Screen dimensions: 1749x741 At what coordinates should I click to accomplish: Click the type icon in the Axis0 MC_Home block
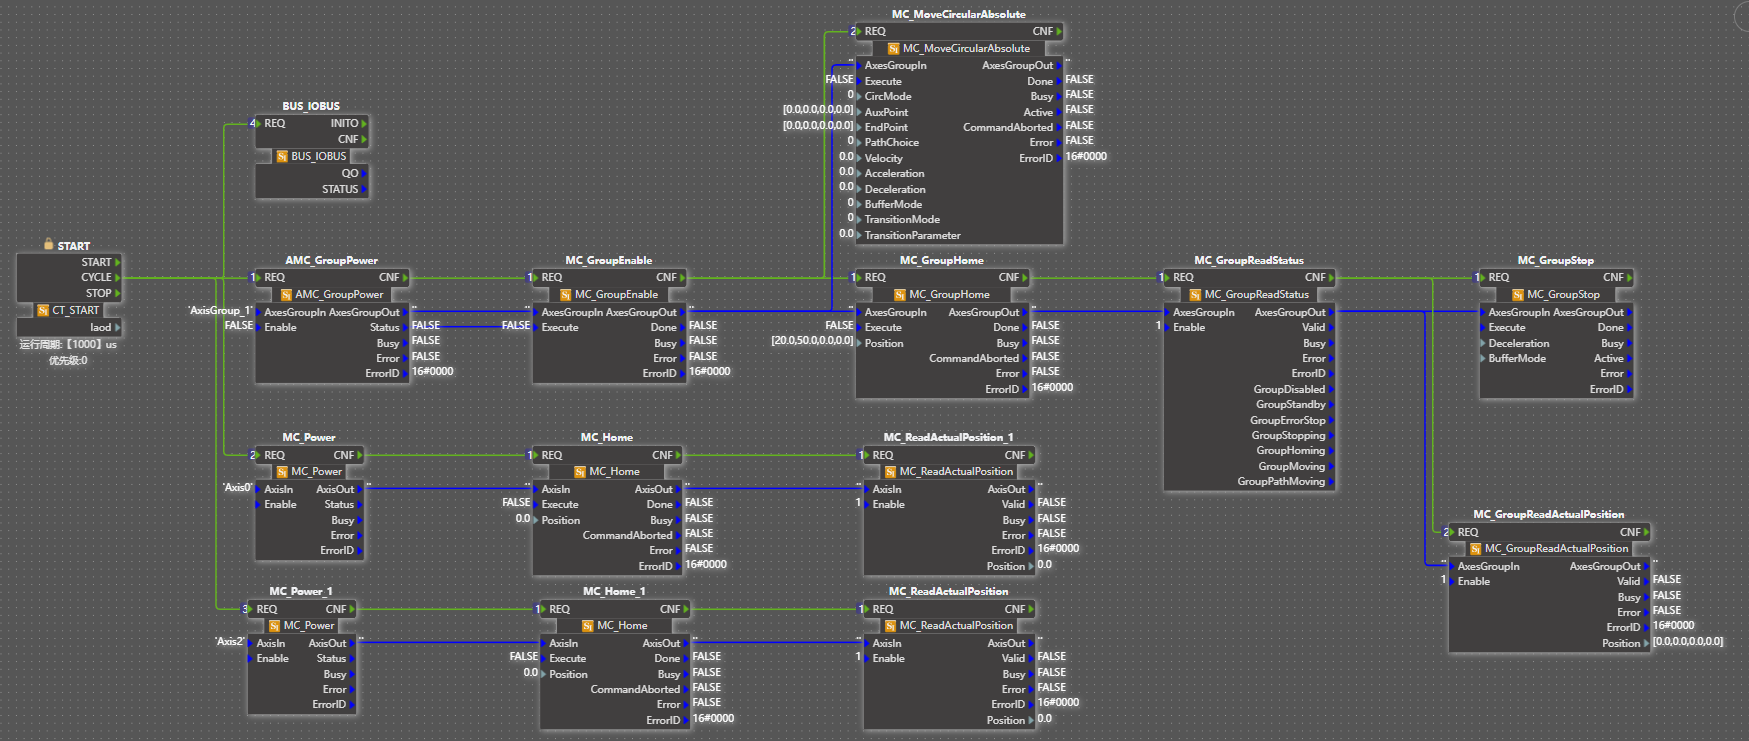[x=580, y=472]
